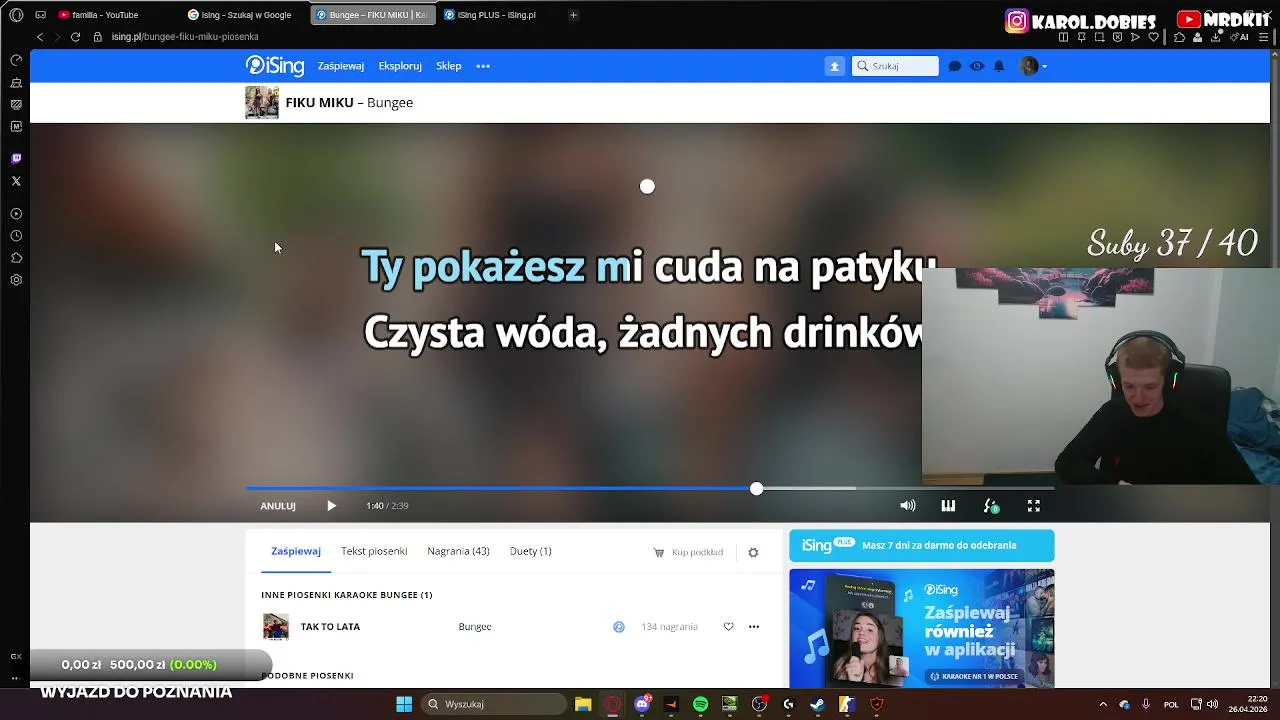
Task: Click the iSing logo in header
Action: click(275, 66)
